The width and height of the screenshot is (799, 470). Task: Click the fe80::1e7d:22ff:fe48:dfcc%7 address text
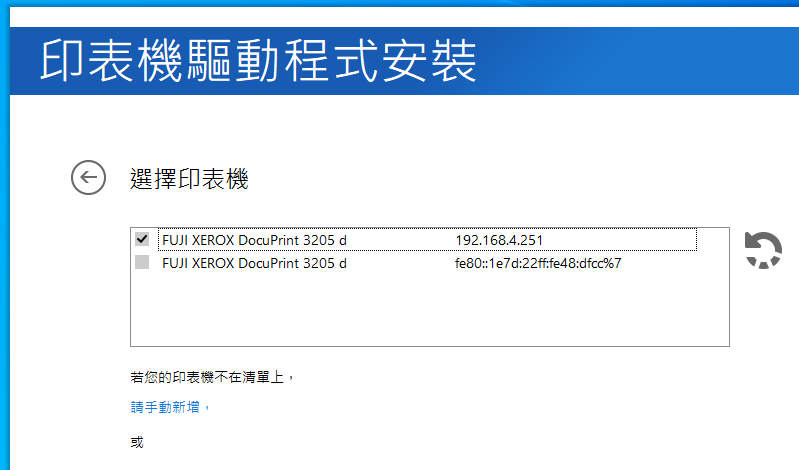[538, 263]
